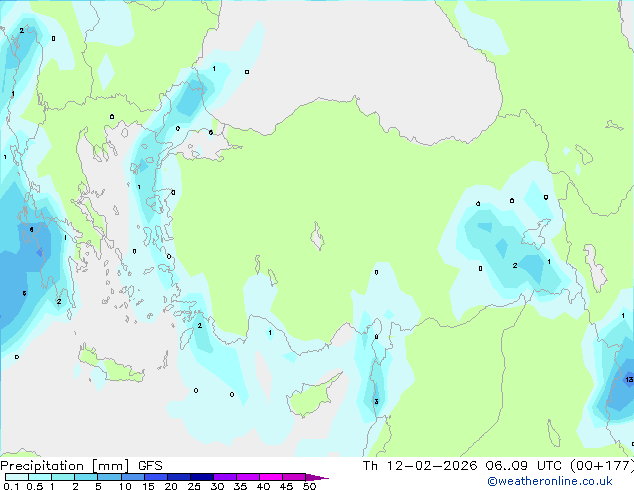Click the 'Precipitation [mm]' title text
This screenshot has height=490, width=634.
point(65,466)
